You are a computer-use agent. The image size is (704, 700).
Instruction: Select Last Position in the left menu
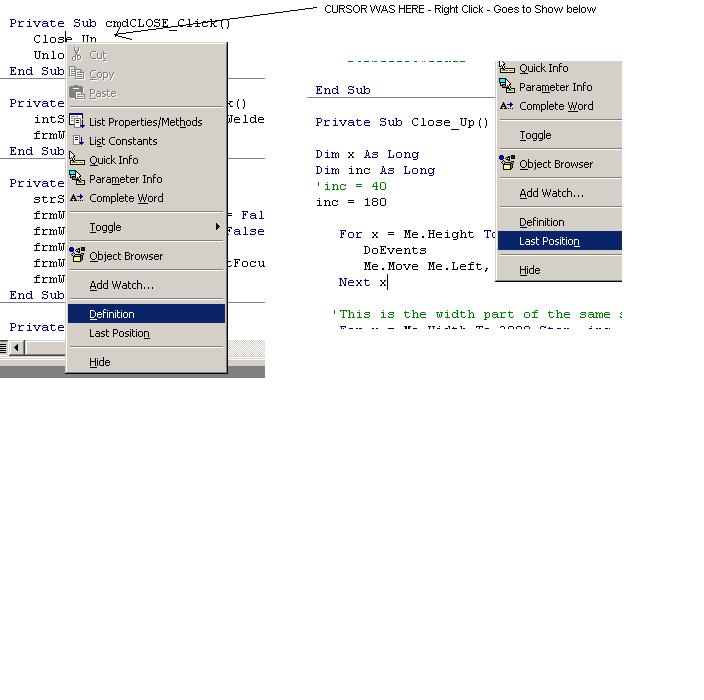146,333
